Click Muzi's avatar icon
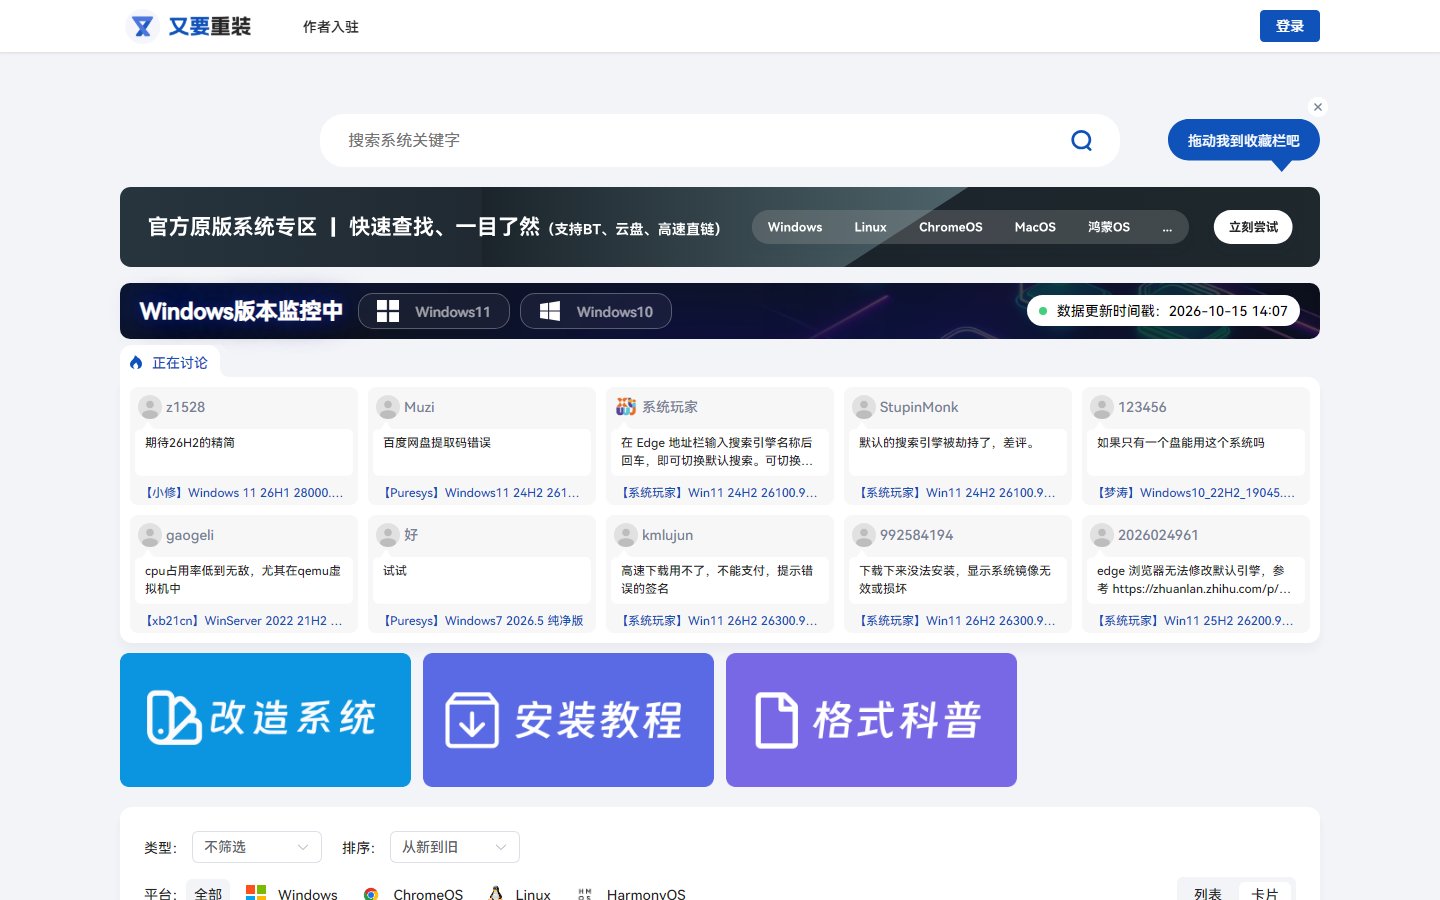 tap(388, 407)
